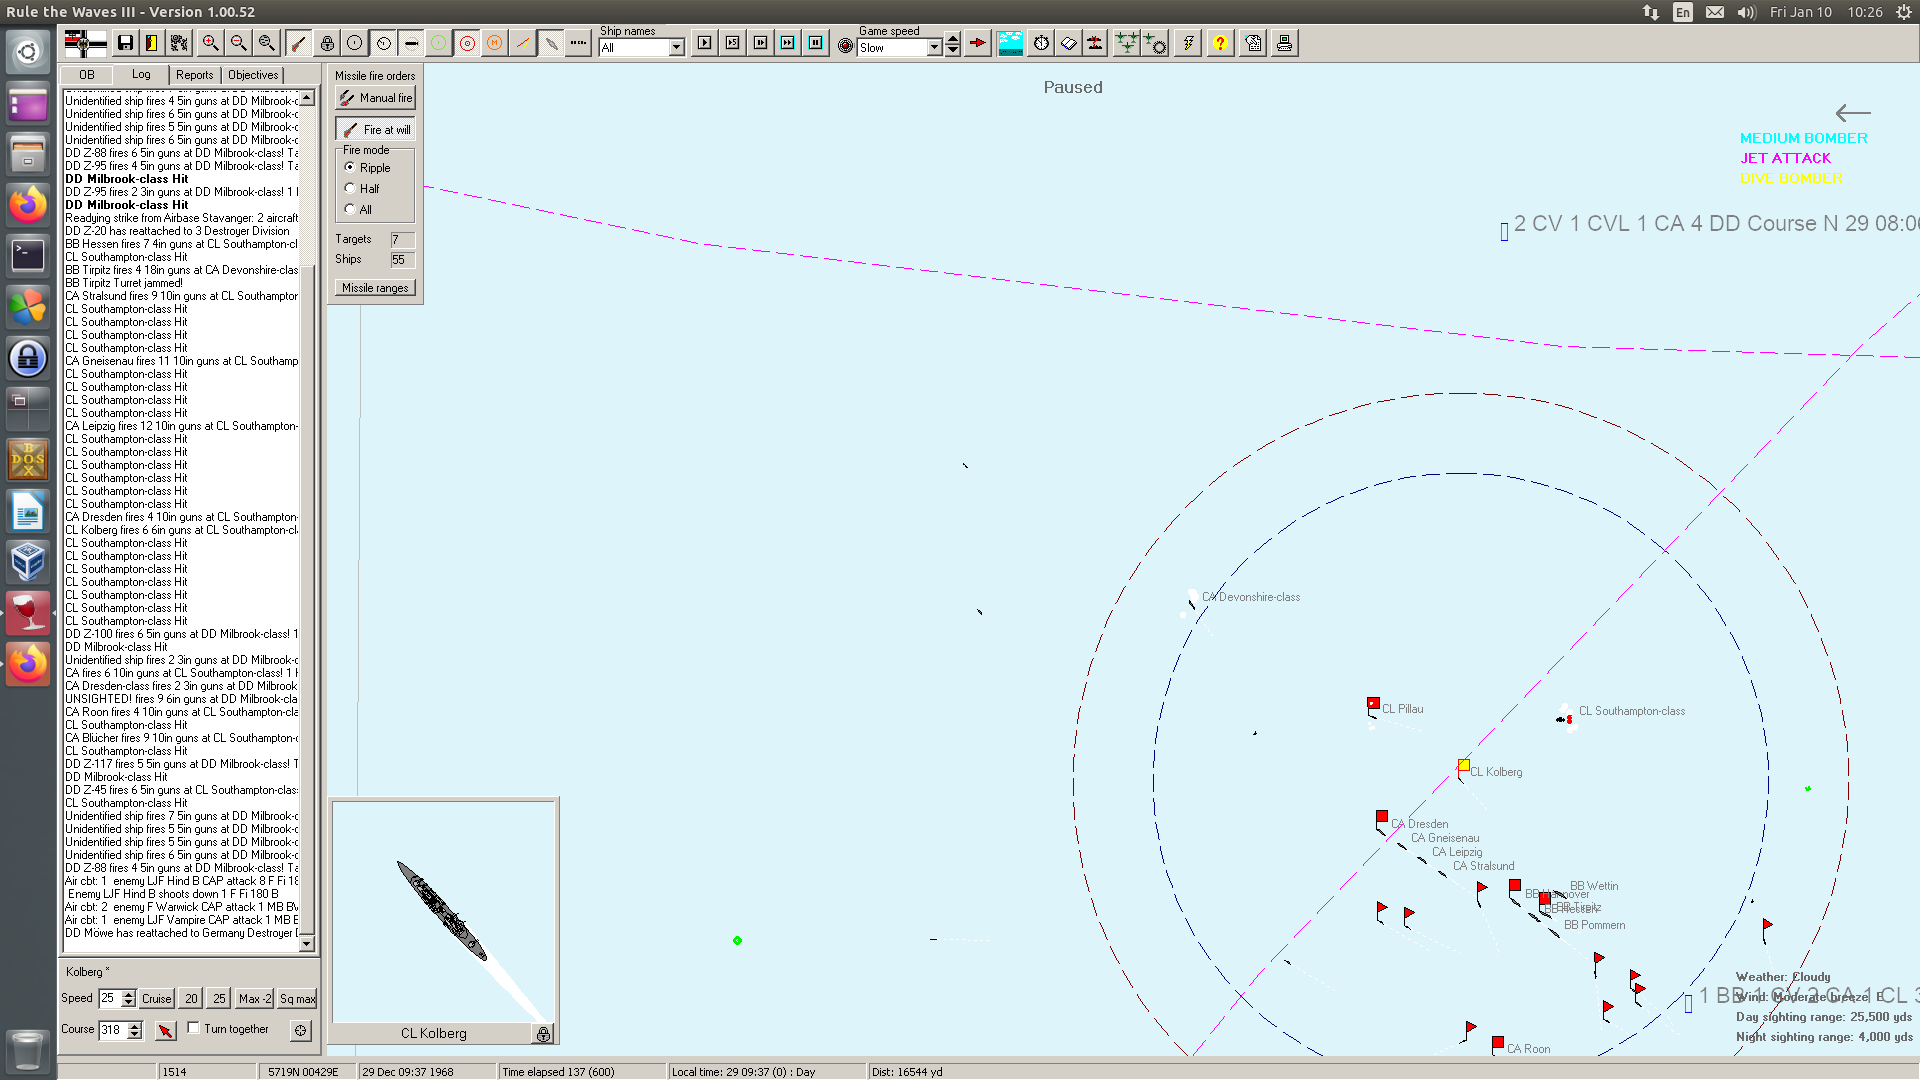1920x1080 pixels.
Task: Switch to the OB tab
Action: coord(87,75)
